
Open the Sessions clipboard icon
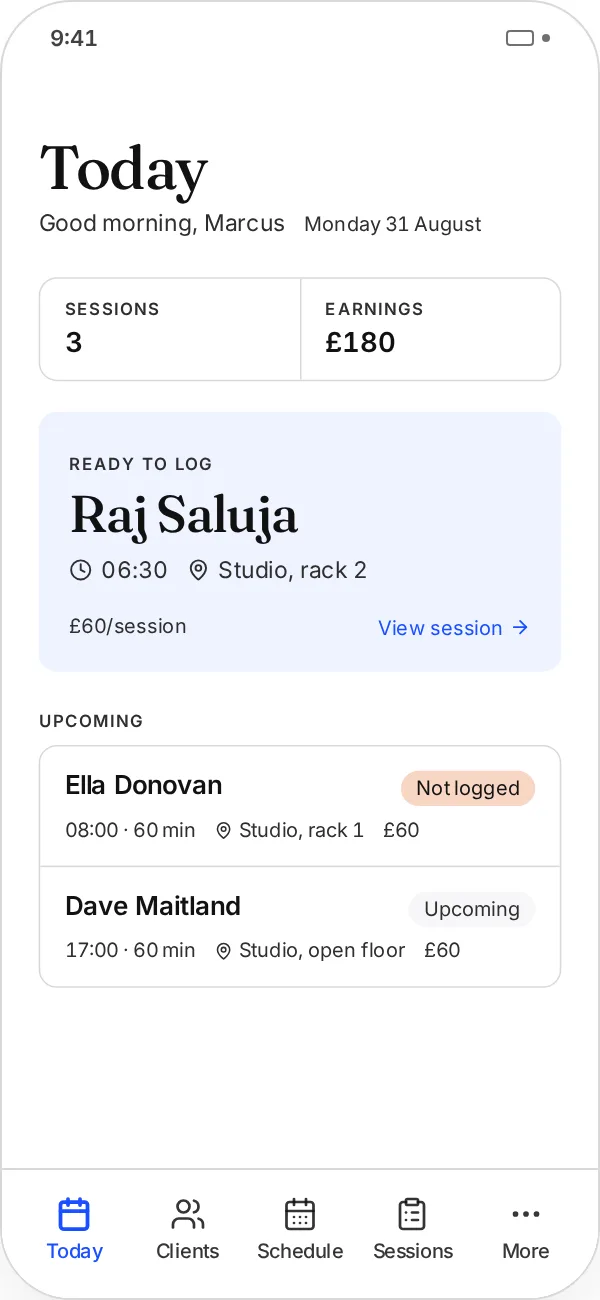click(412, 1214)
